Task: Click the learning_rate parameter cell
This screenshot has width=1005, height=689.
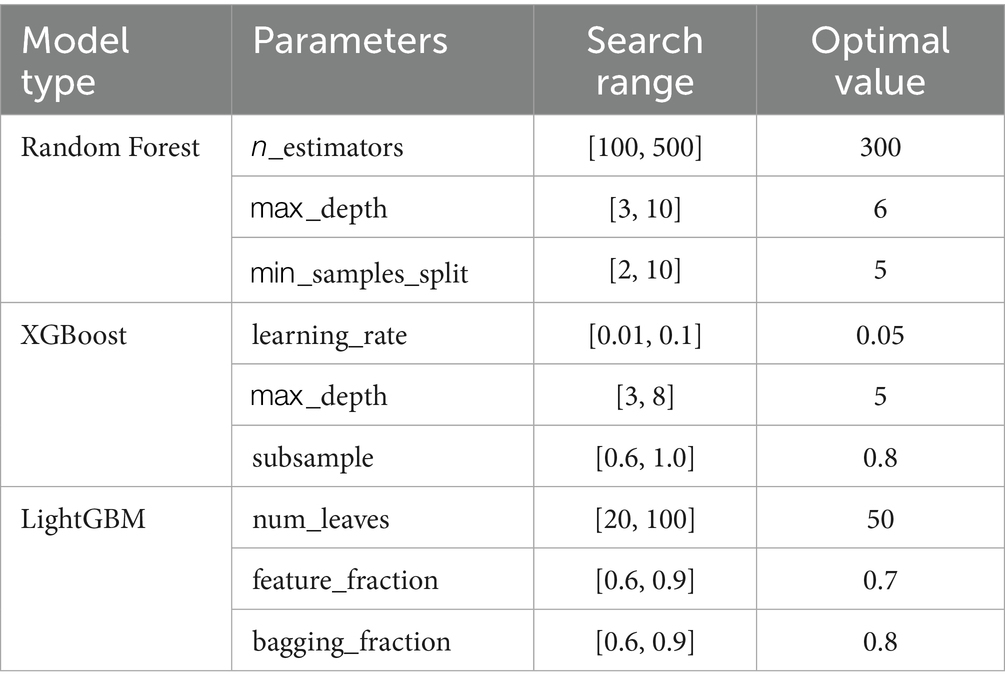Action: tap(329, 335)
